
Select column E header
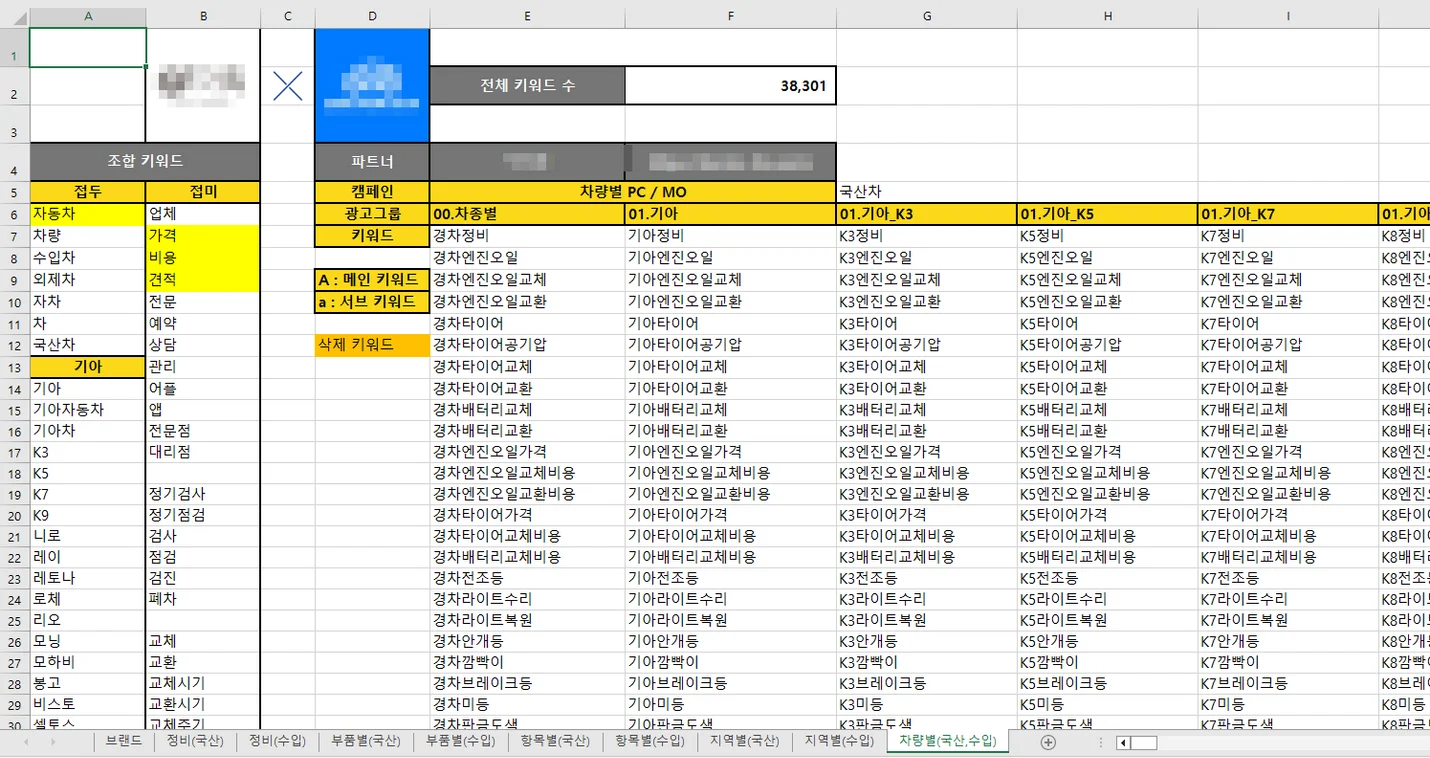(527, 15)
